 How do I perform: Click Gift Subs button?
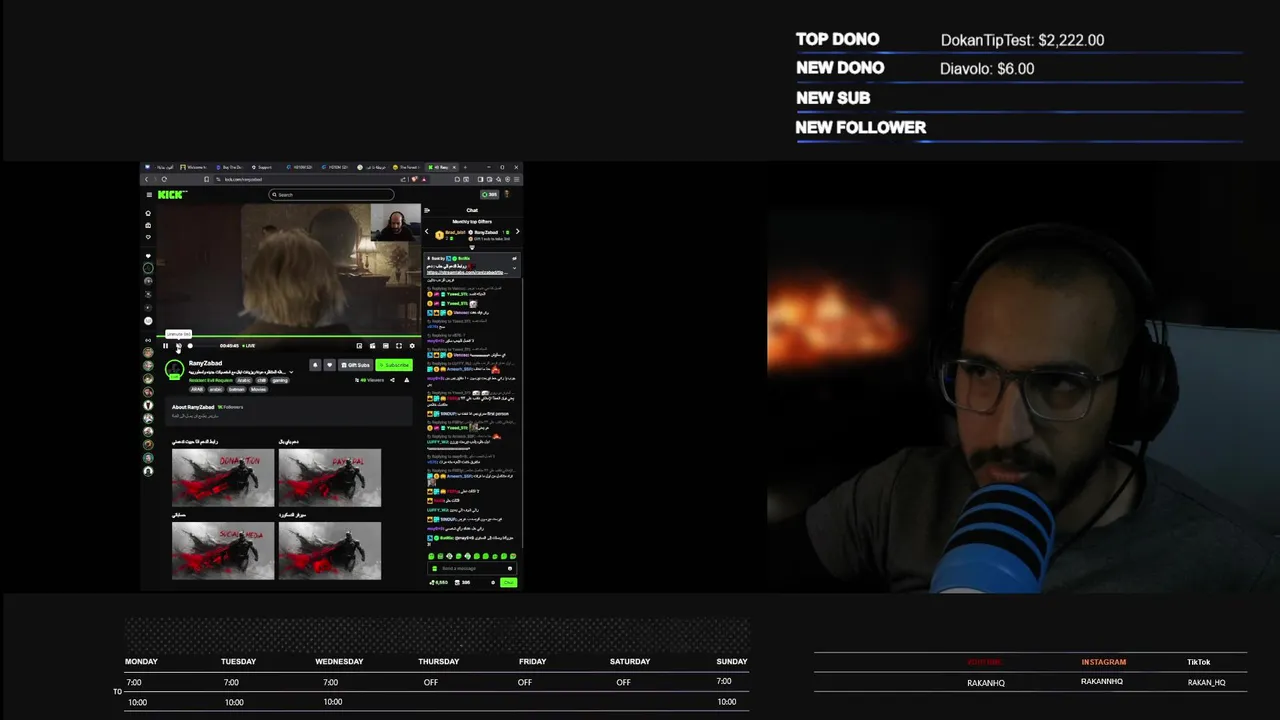coord(355,365)
